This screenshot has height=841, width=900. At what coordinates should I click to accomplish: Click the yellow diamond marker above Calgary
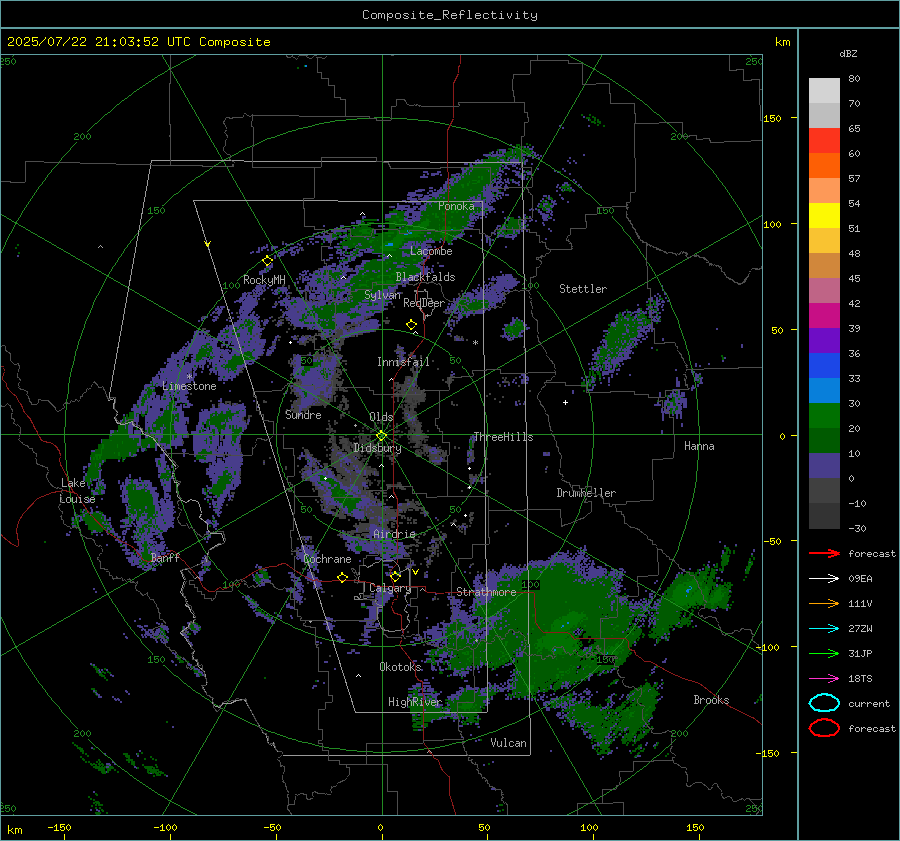click(395, 576)
